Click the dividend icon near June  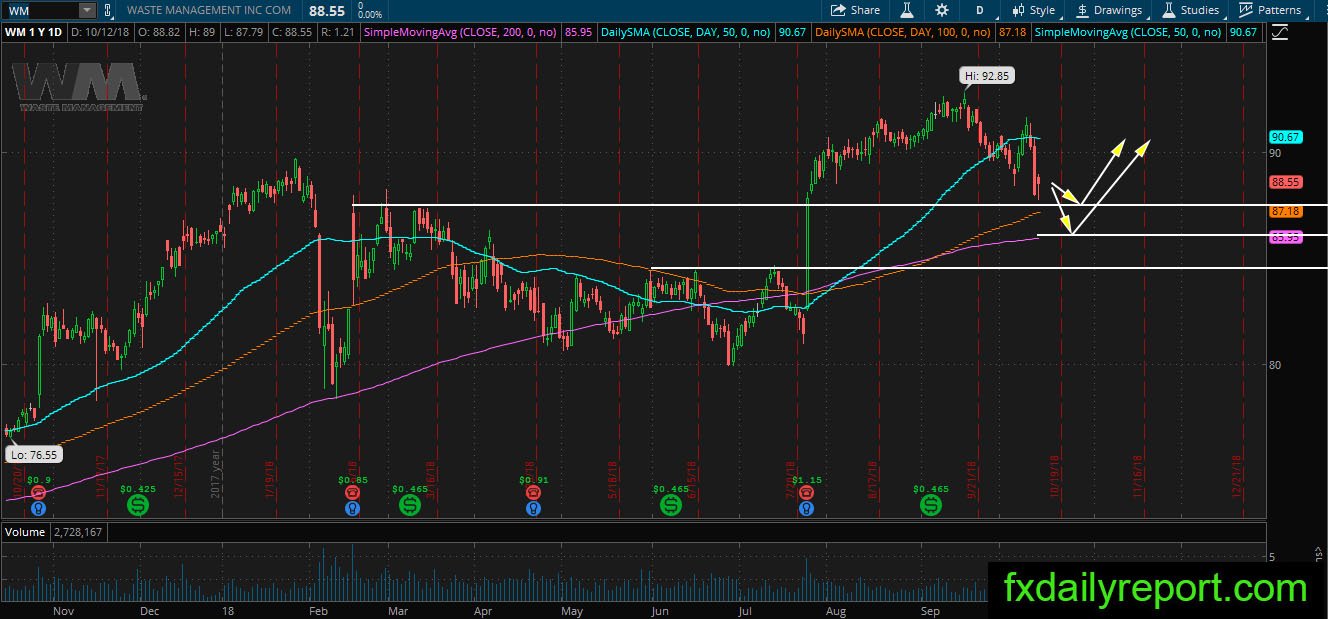click(670, 505)
